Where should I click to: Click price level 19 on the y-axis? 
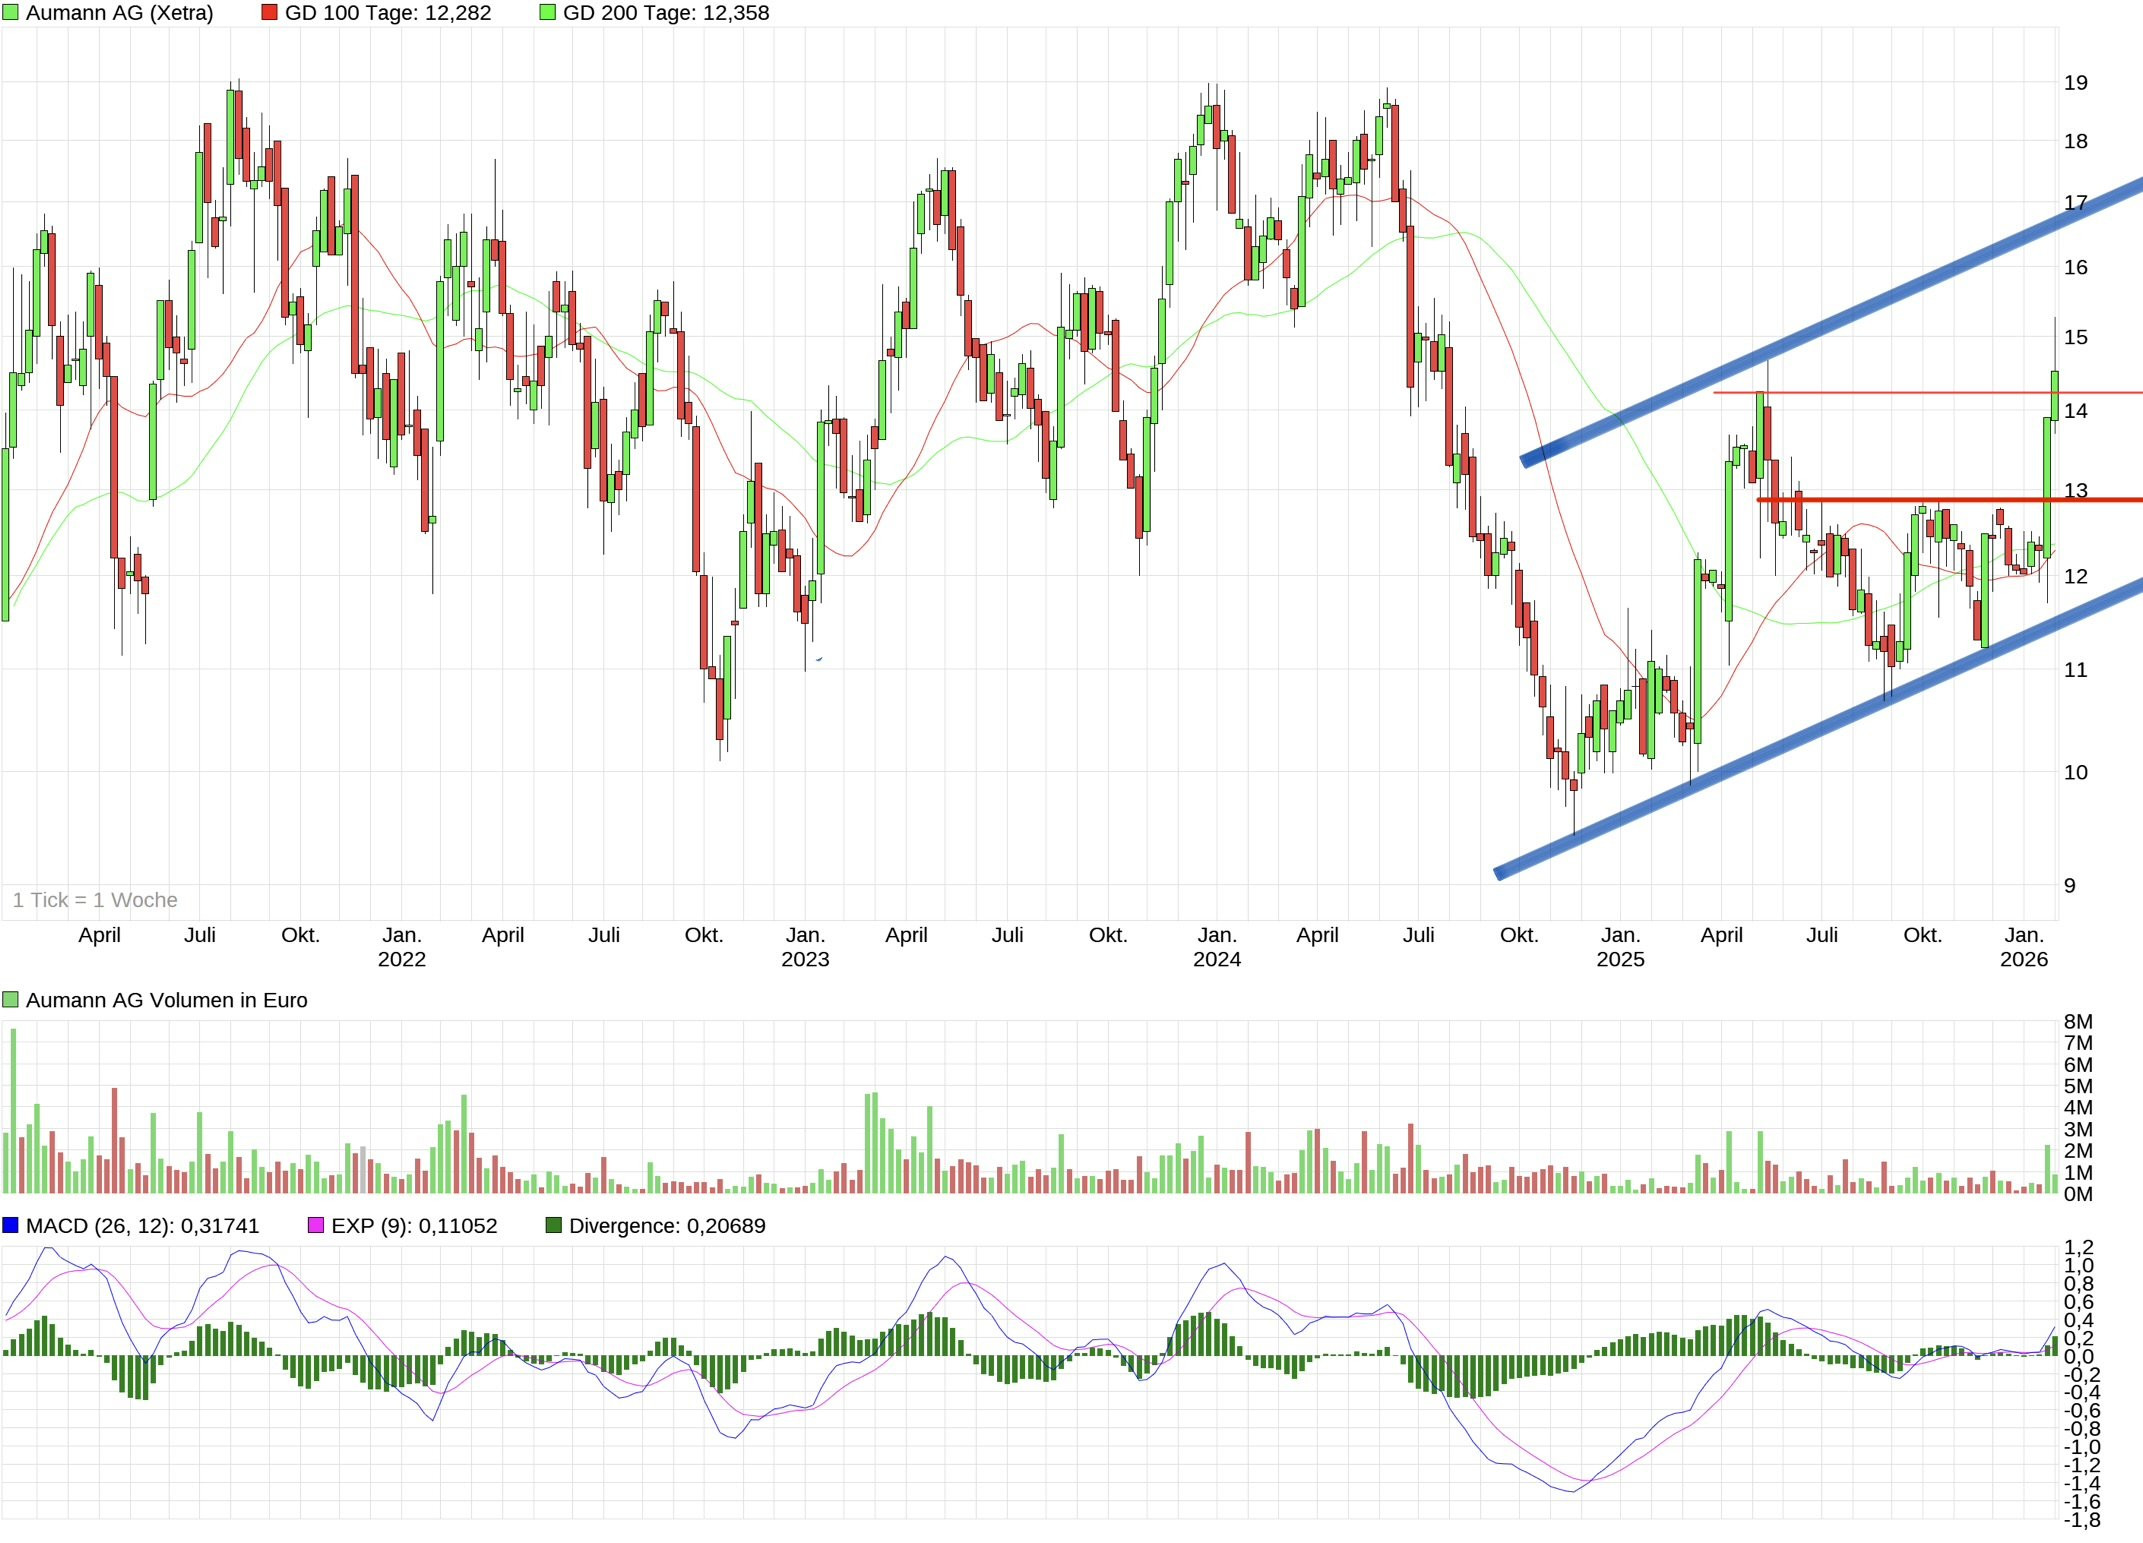pos(2075,83)
